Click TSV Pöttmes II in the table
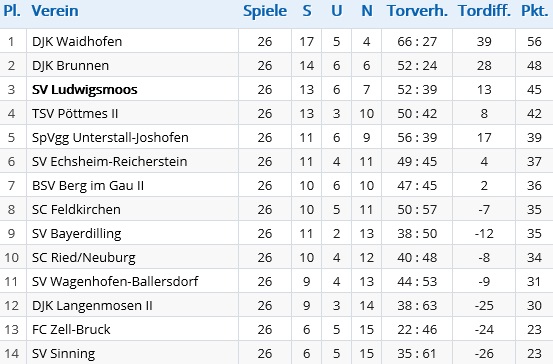Viewport: 553px width, 364px height. (75, 113)
